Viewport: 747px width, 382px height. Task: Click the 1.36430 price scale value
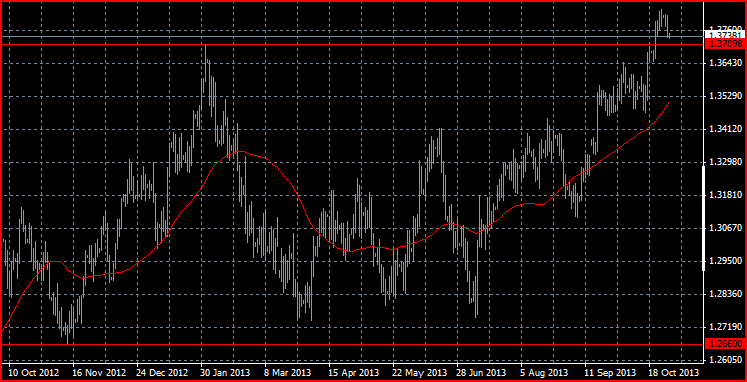726,63
